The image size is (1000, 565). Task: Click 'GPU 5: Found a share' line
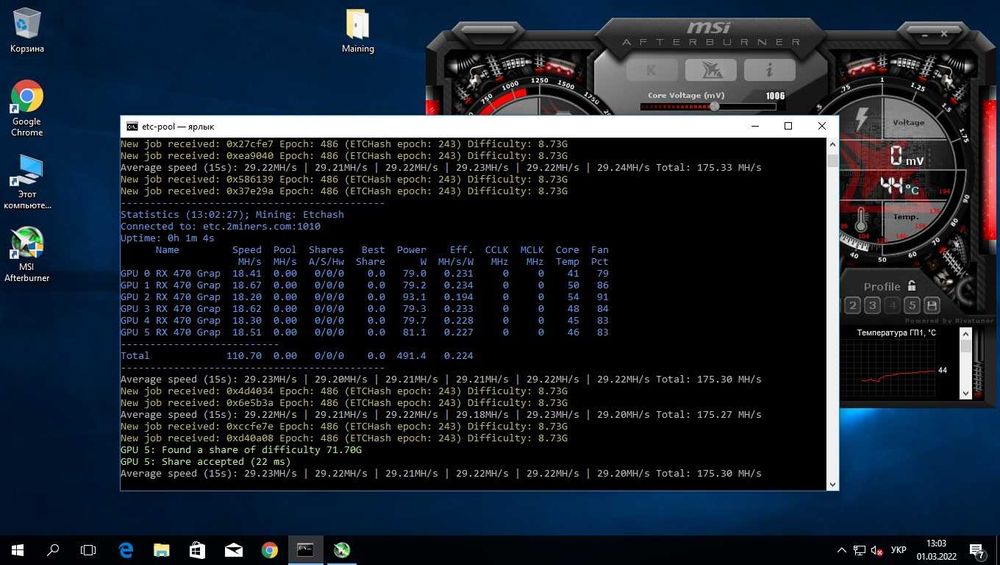tap(241, 450)
